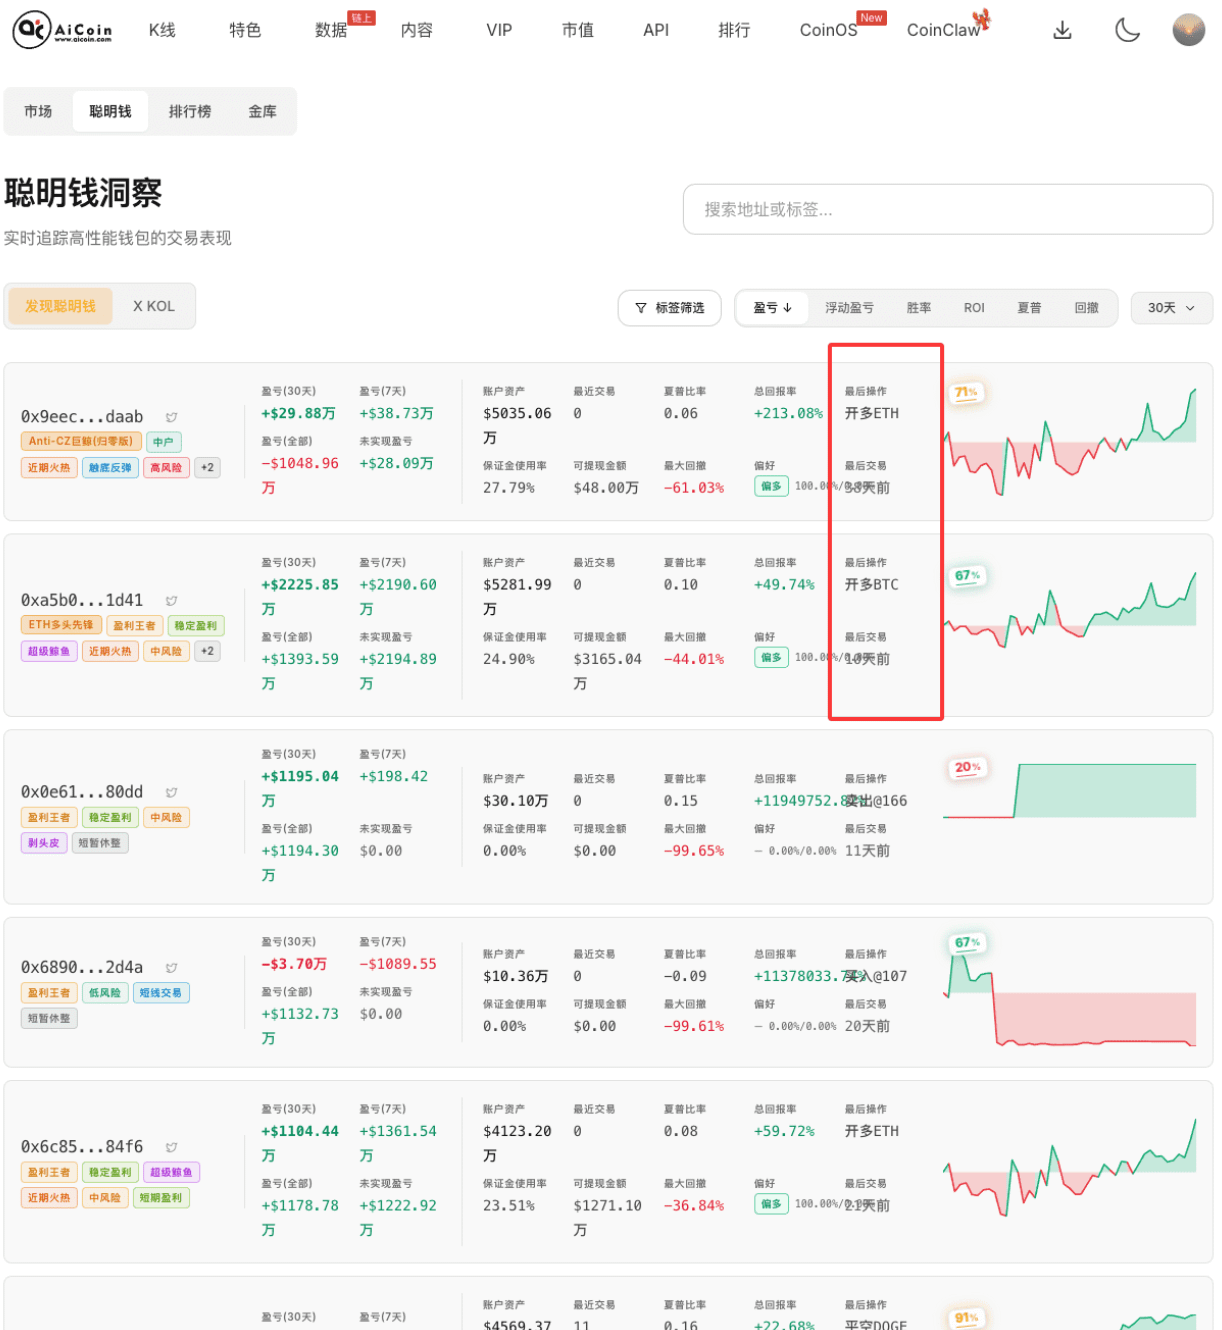Switch to the 排行榜 tab
This screenshot has width=1222, height=1330.
point(190,111)
